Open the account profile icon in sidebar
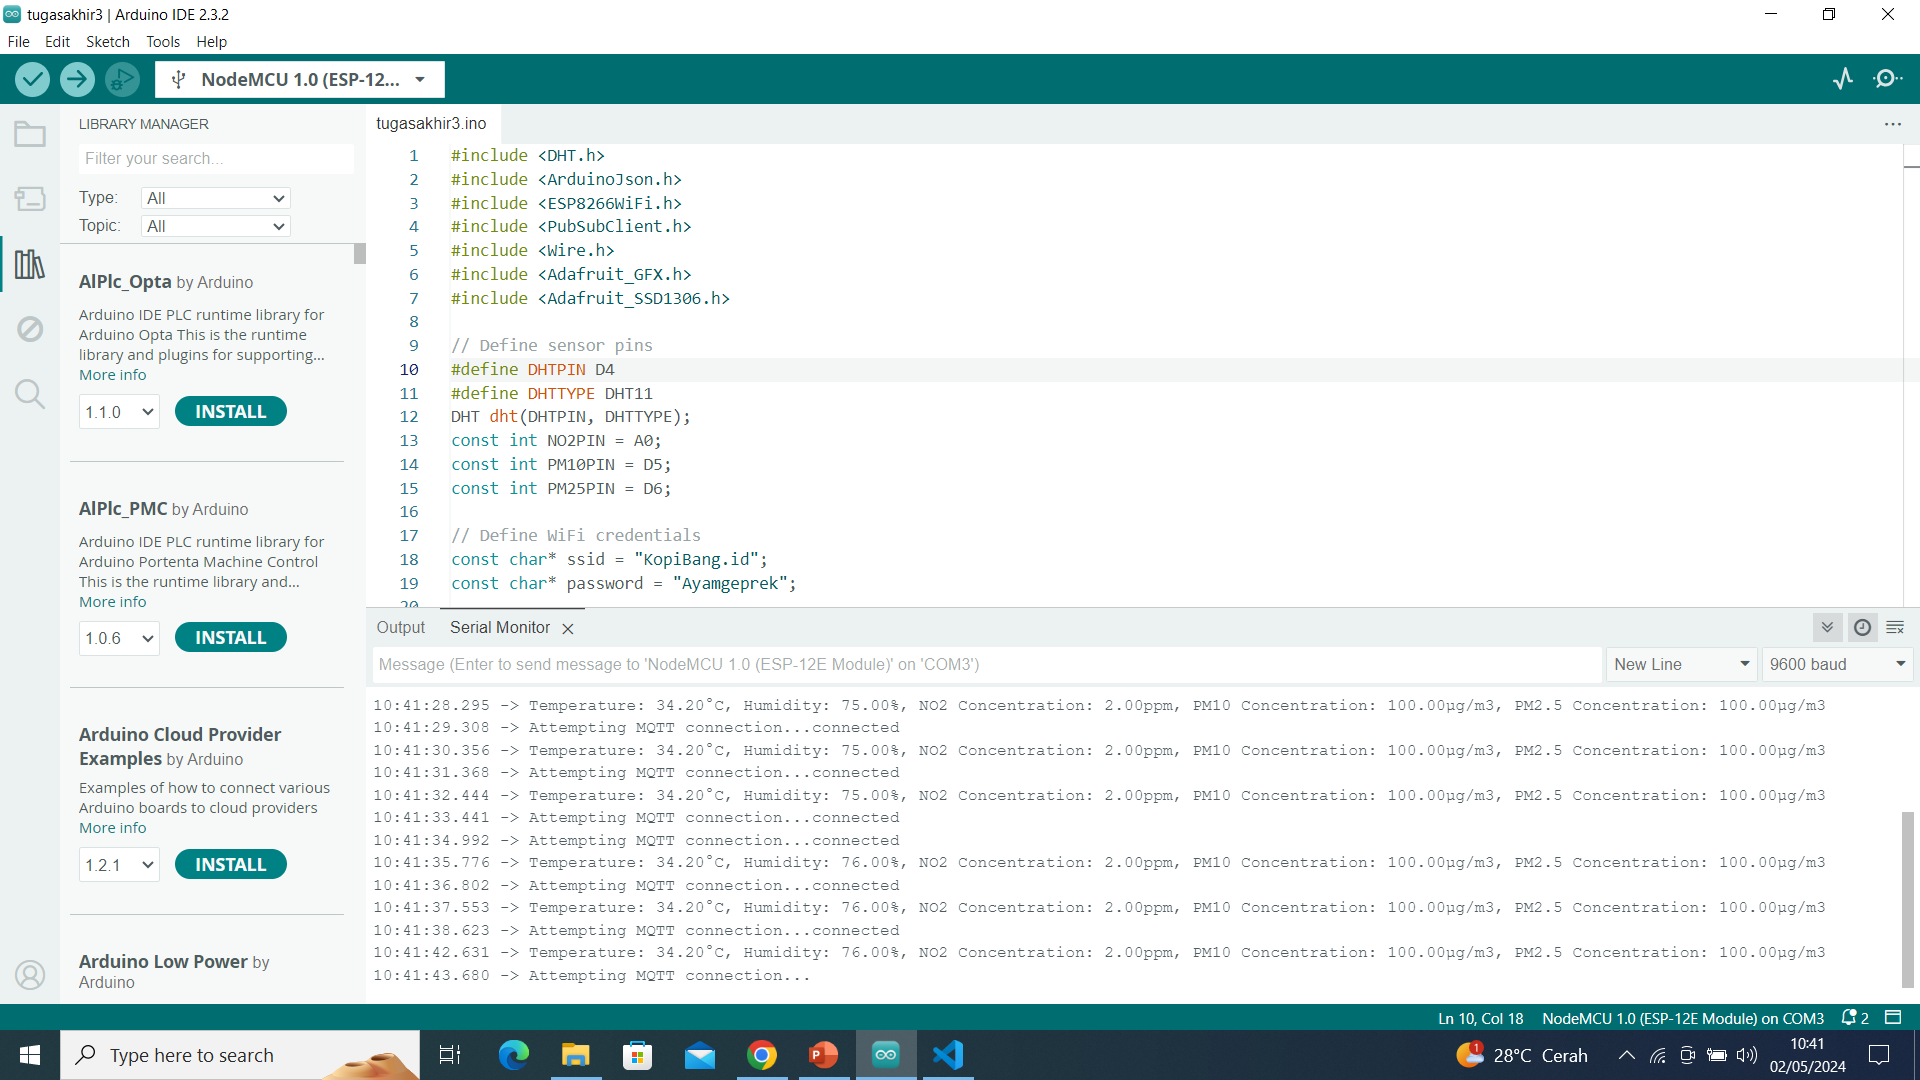The width and height of the screenshot is (1920, 1080). tap(30, 975)
